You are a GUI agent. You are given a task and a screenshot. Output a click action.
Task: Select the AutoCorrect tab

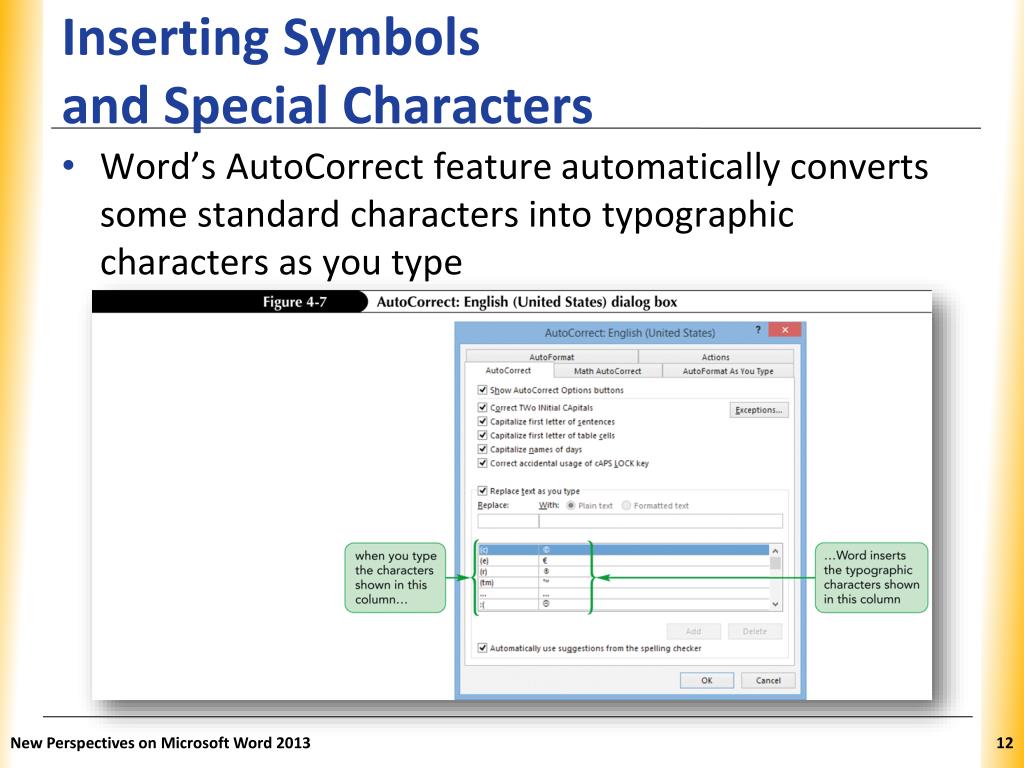(x=509, y=370)
